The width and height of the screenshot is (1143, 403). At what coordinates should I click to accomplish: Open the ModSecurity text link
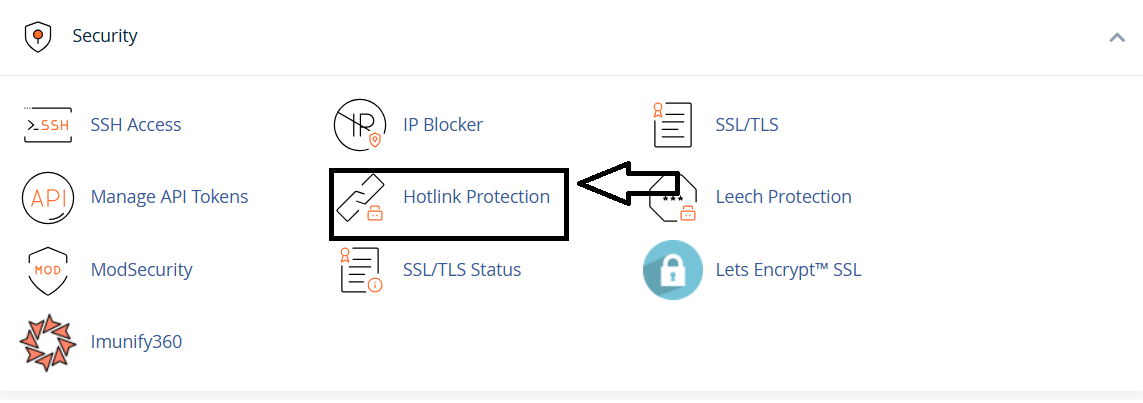tap(141, 270)
